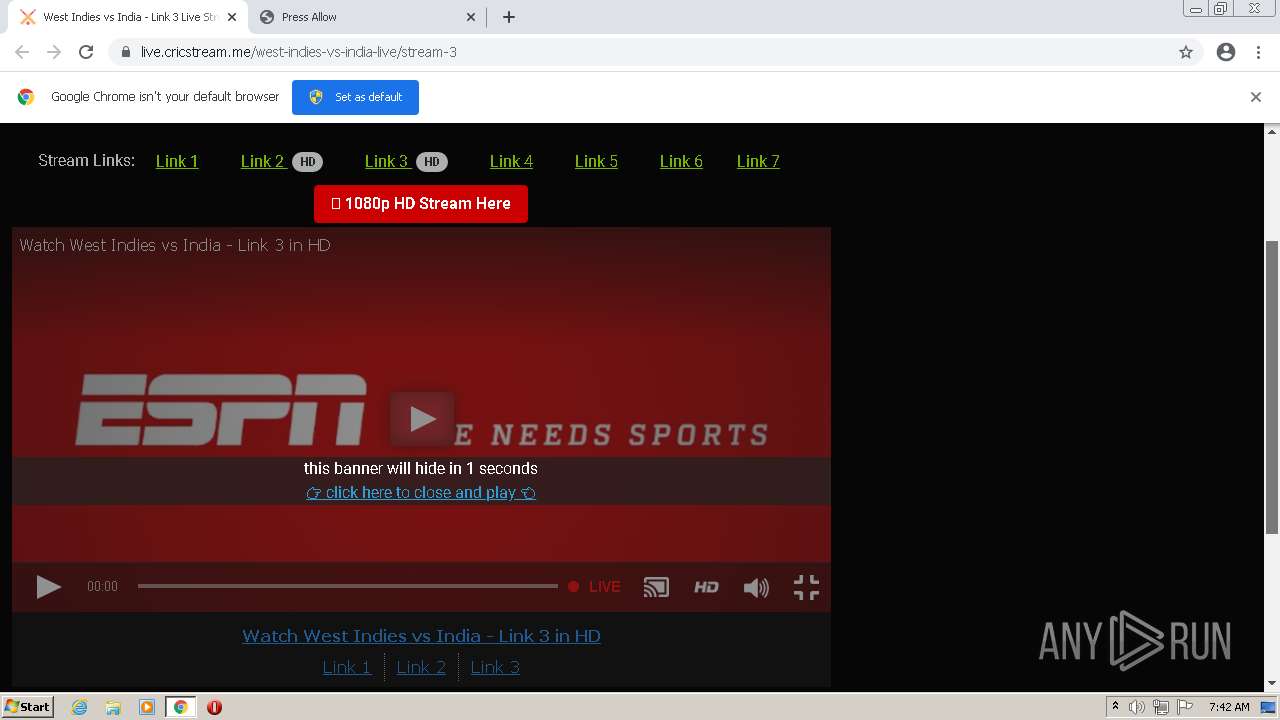Open Link 2 below the video player
1280x720 pixels.
tap(421, 667)
